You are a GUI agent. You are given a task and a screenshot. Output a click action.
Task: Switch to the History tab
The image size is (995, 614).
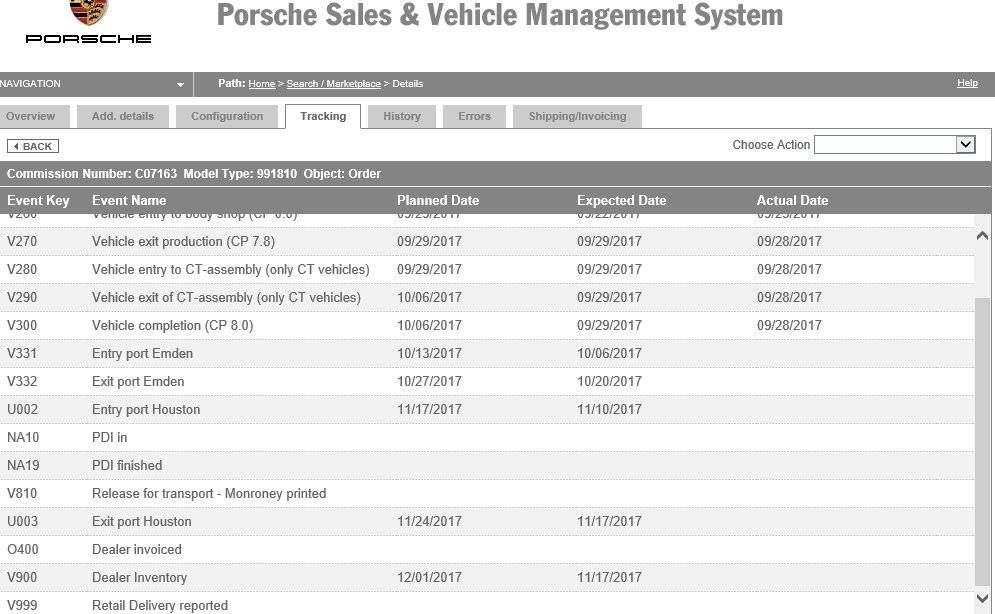[402, 116]
